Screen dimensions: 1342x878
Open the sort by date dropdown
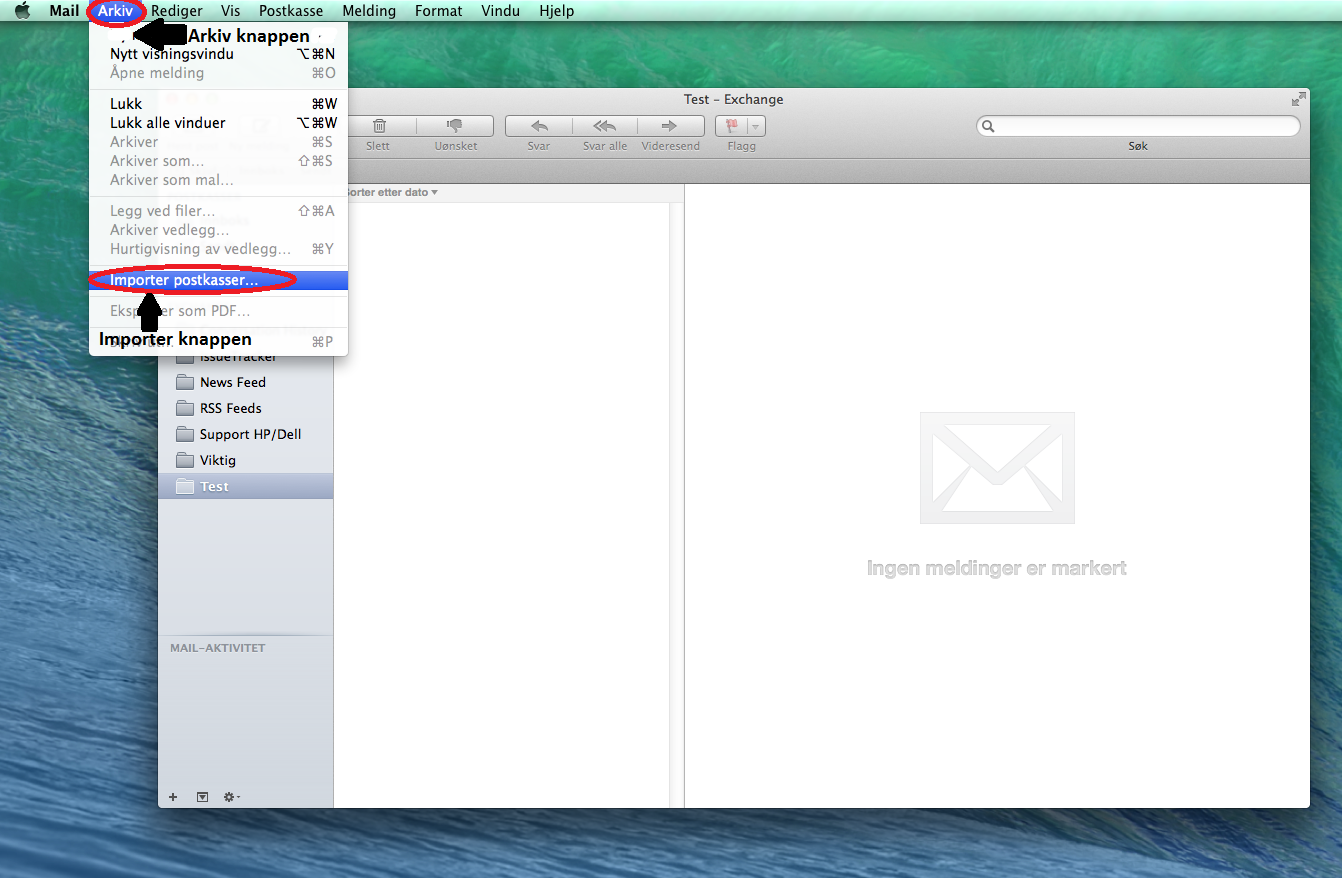390,192
